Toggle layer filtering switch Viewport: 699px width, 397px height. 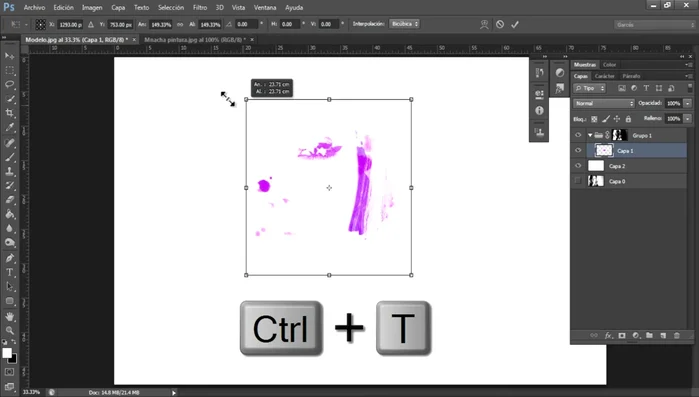[690, 88]
